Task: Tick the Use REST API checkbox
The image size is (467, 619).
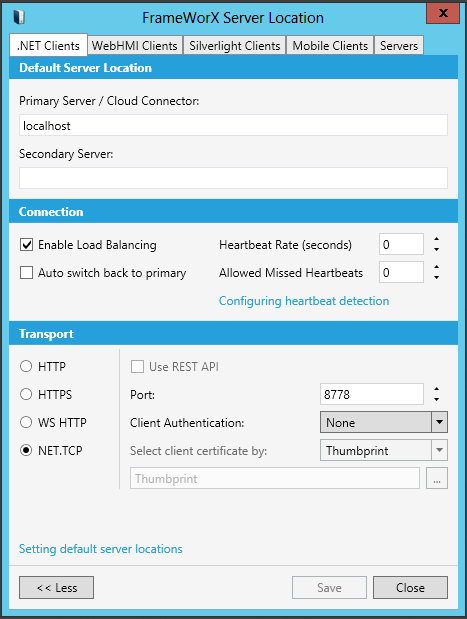Action: click(137, 367)
